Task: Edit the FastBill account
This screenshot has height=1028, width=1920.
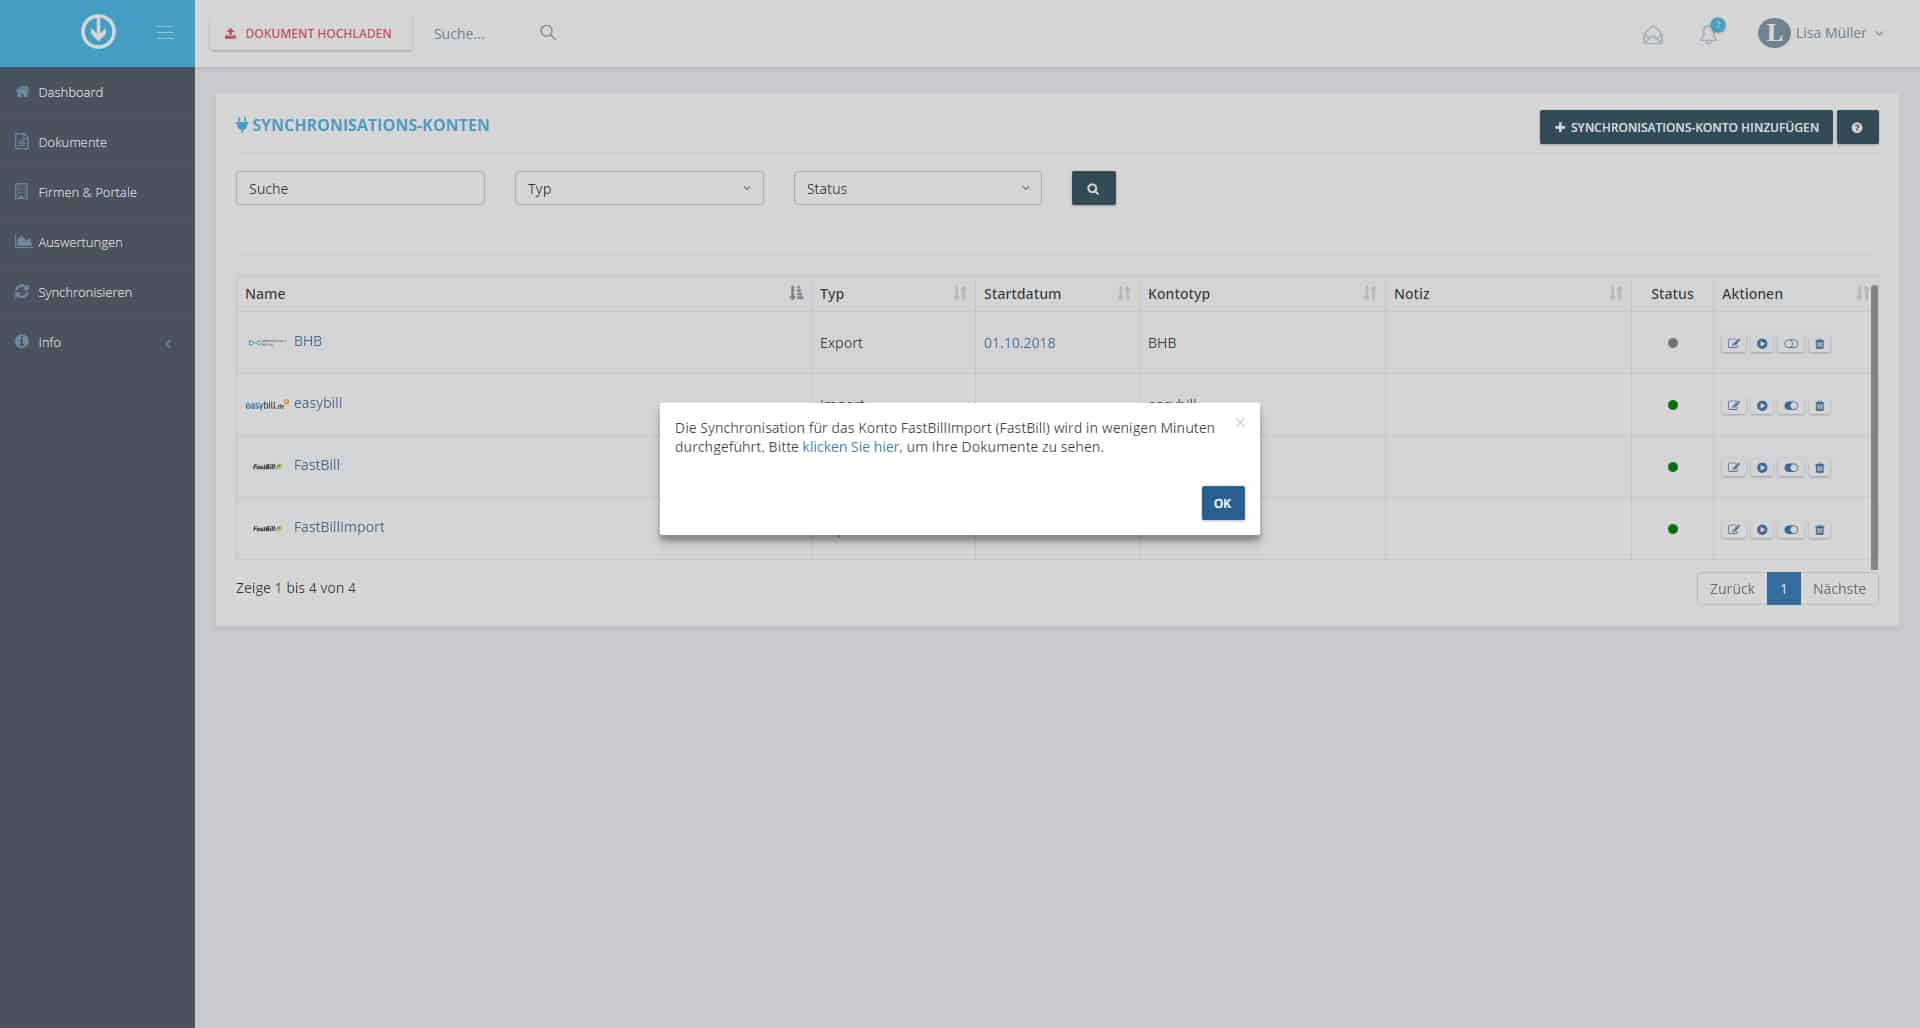Action: click(x=1734, y=468)
